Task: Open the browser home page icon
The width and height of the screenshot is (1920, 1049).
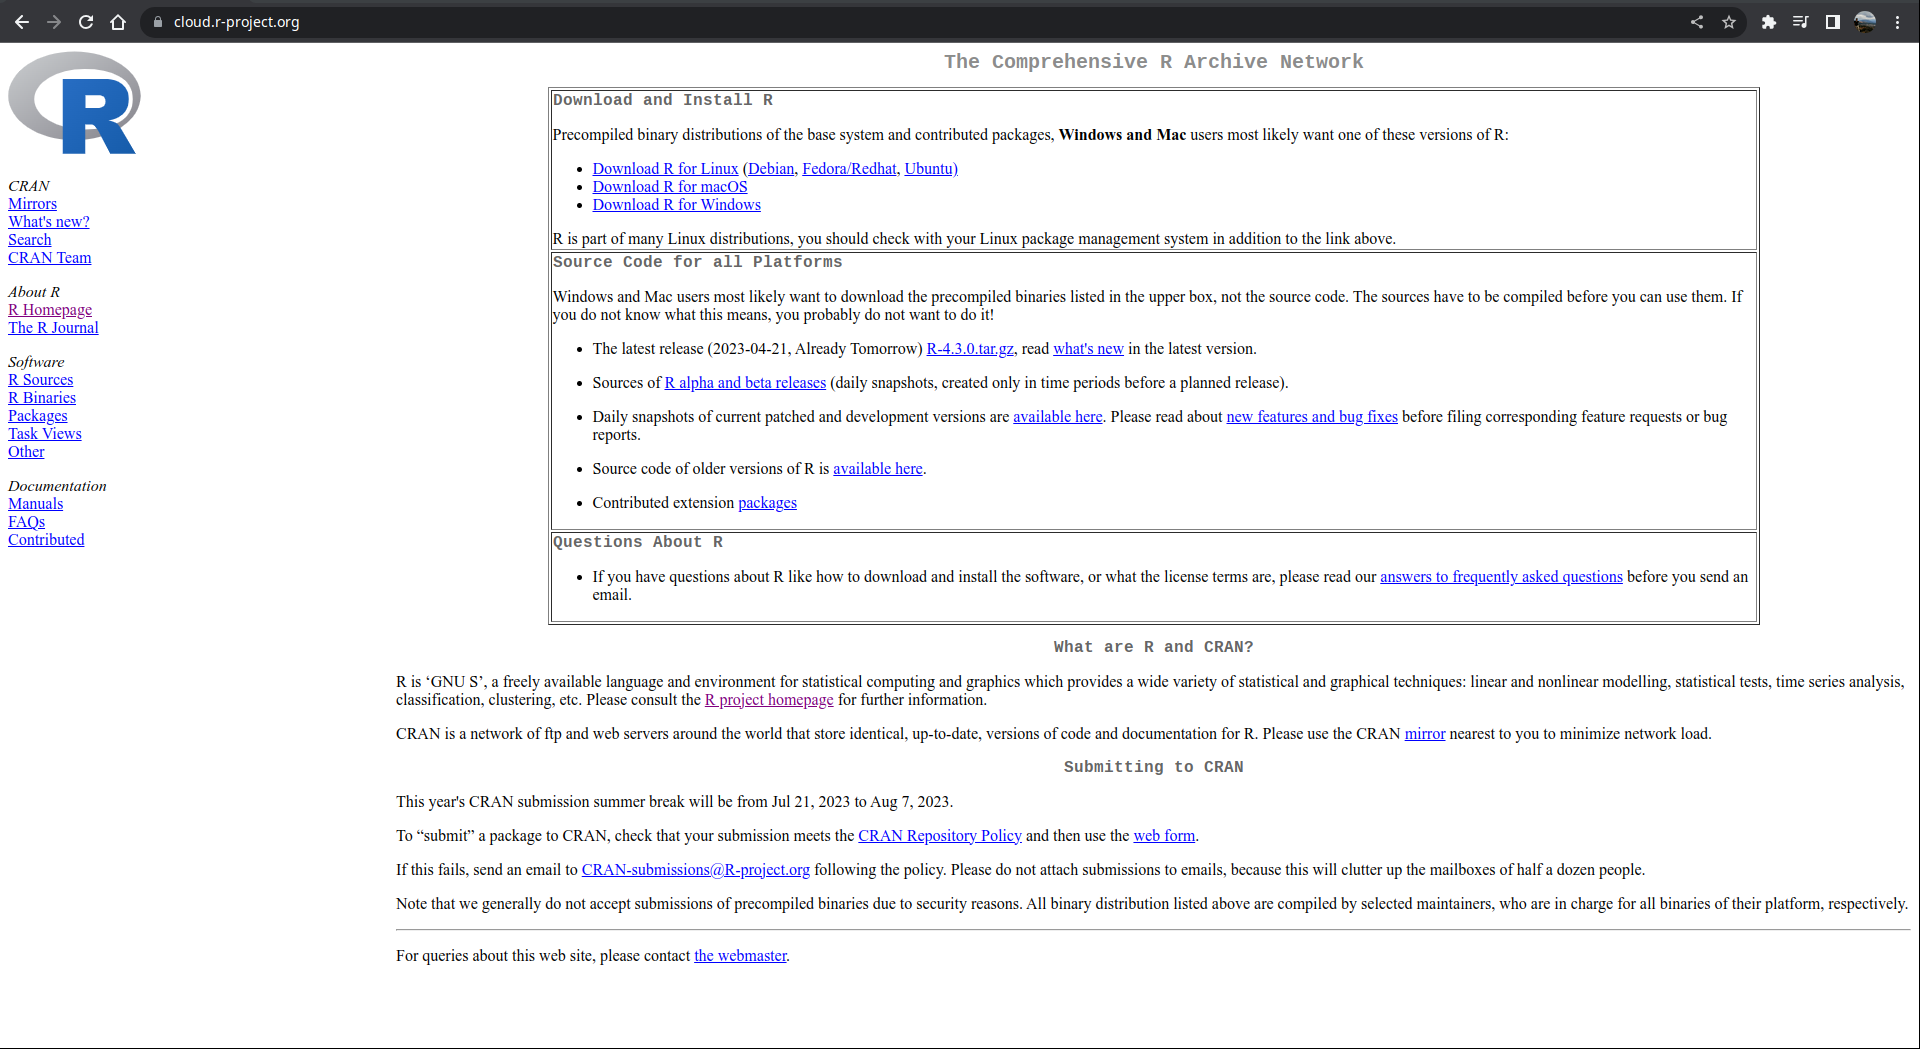Action: tap(118, 22)
